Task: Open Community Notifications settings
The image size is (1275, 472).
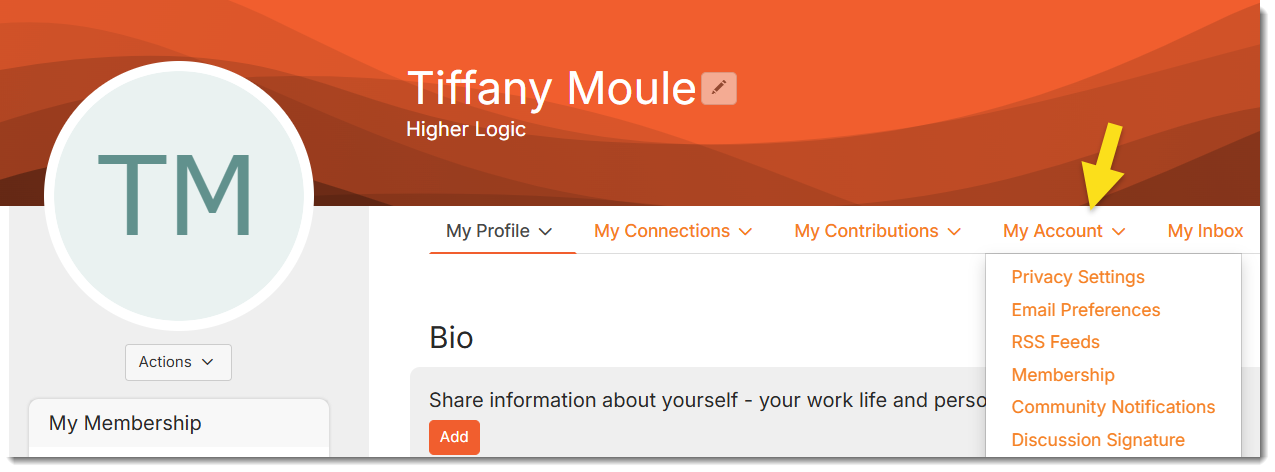Action: pos(1113,407)
